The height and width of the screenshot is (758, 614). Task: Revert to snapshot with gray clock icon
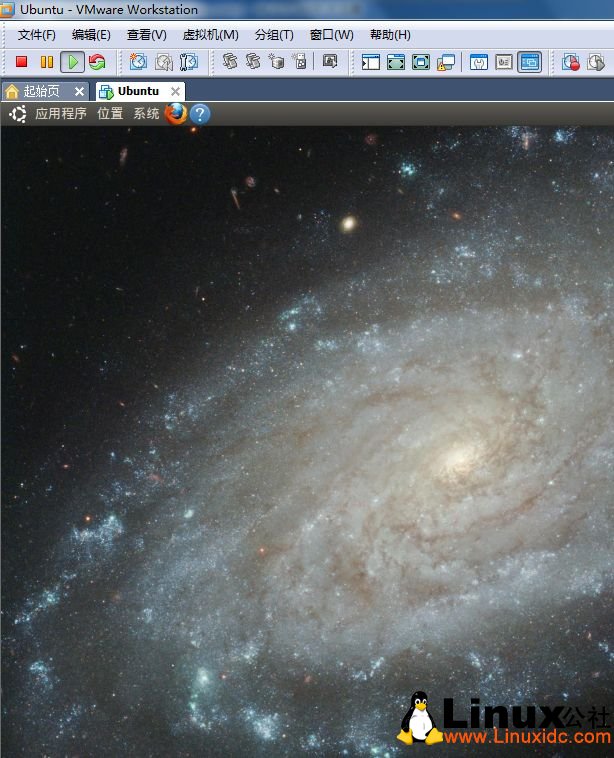tap(164, 62)
